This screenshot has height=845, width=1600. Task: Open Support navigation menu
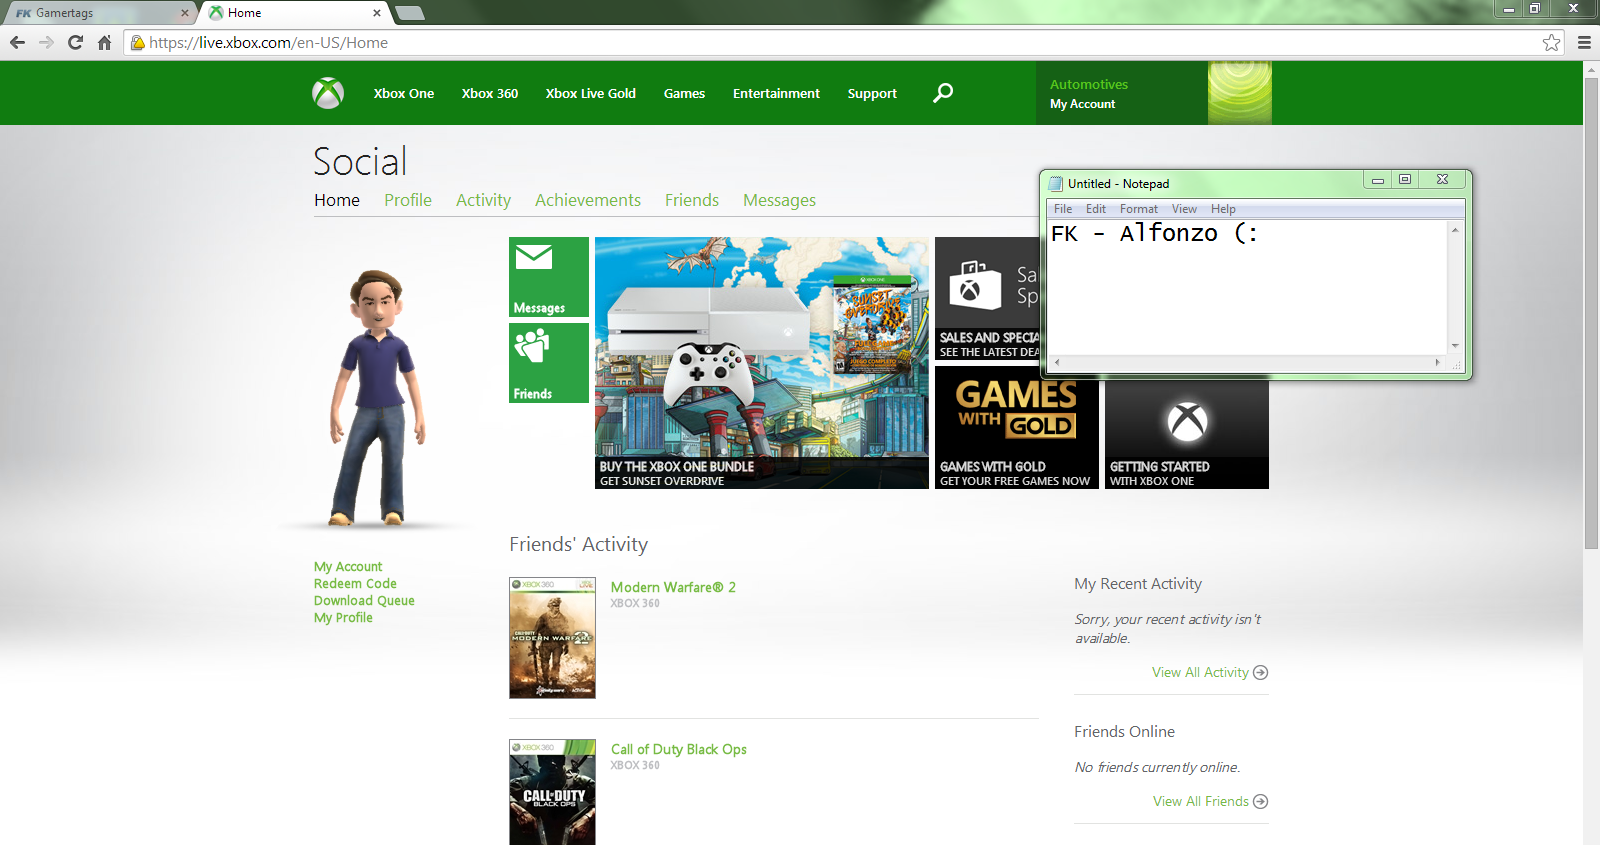pyautogui.click(x=872, y=93)
